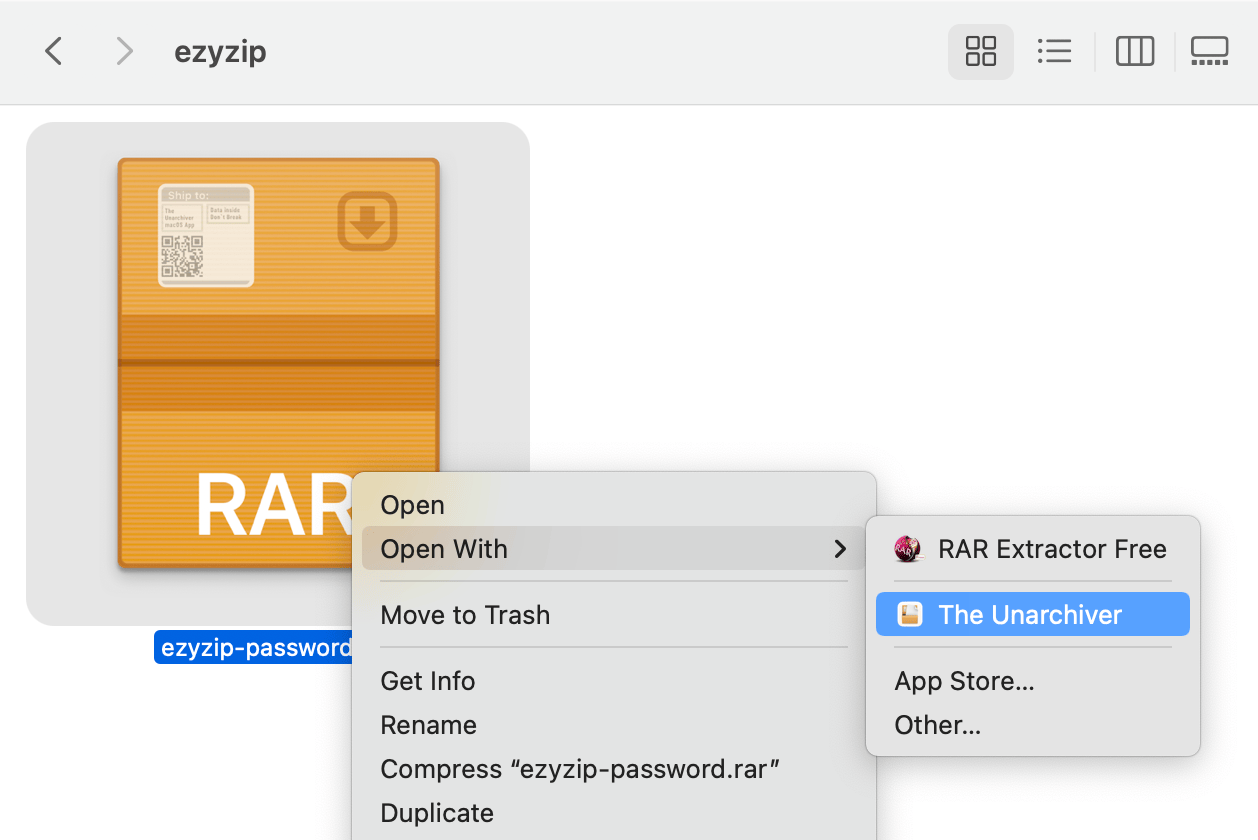Switch to gallery view mode
Screen dimensions: 1258x840
1210,51
